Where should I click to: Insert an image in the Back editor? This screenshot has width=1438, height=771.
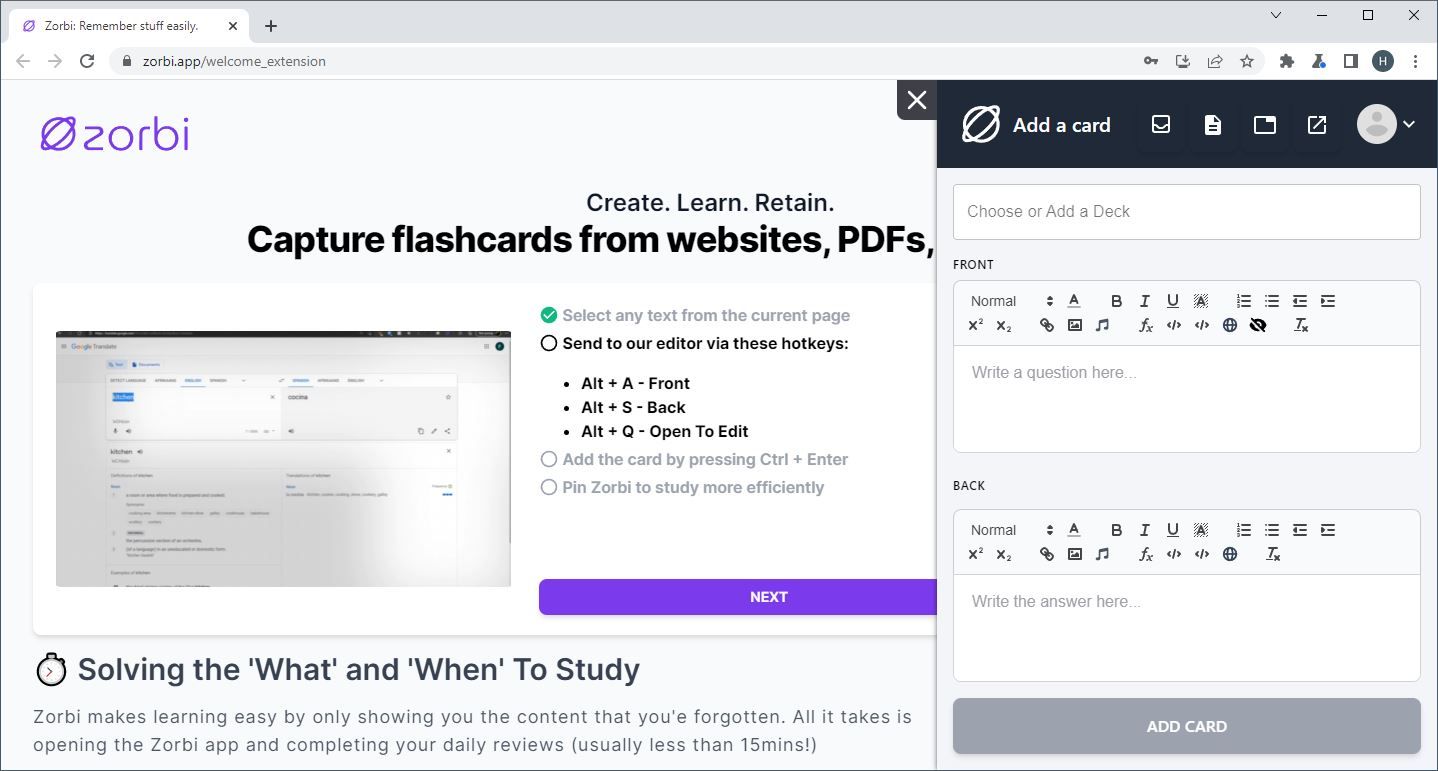pos(1075,554)
